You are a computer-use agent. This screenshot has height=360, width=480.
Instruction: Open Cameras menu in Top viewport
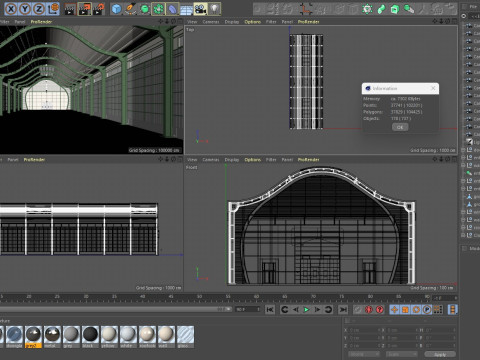tap(211, 22)
